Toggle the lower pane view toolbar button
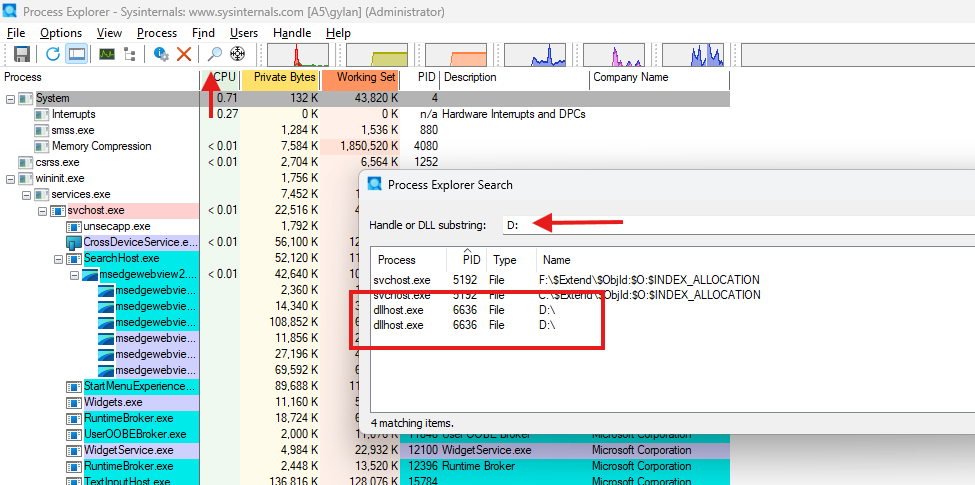This screenshot has width=975, height=485. click(x=76, y=54)
